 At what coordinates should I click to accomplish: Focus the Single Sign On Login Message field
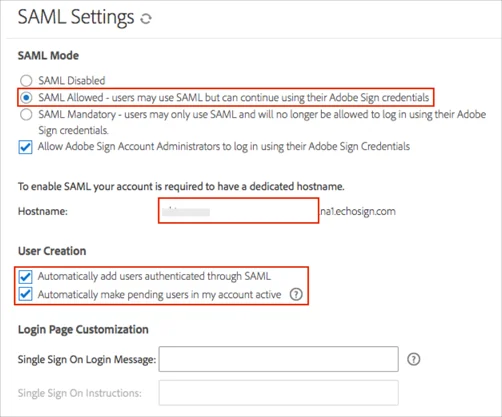pyautogui.click(x=278, y=359)
